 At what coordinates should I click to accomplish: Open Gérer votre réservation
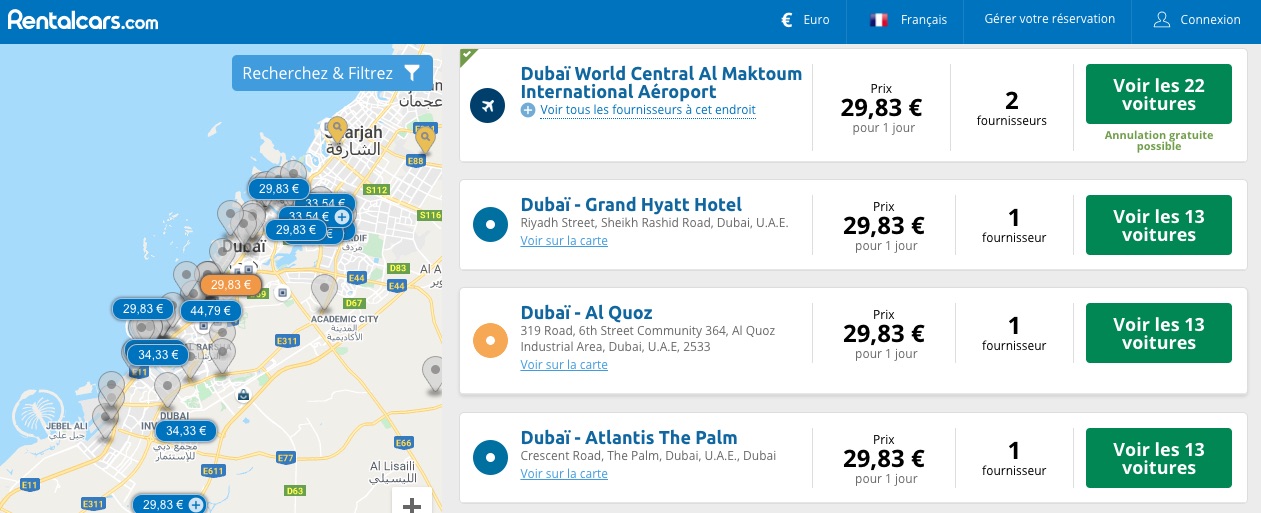tap(1049, 19)
